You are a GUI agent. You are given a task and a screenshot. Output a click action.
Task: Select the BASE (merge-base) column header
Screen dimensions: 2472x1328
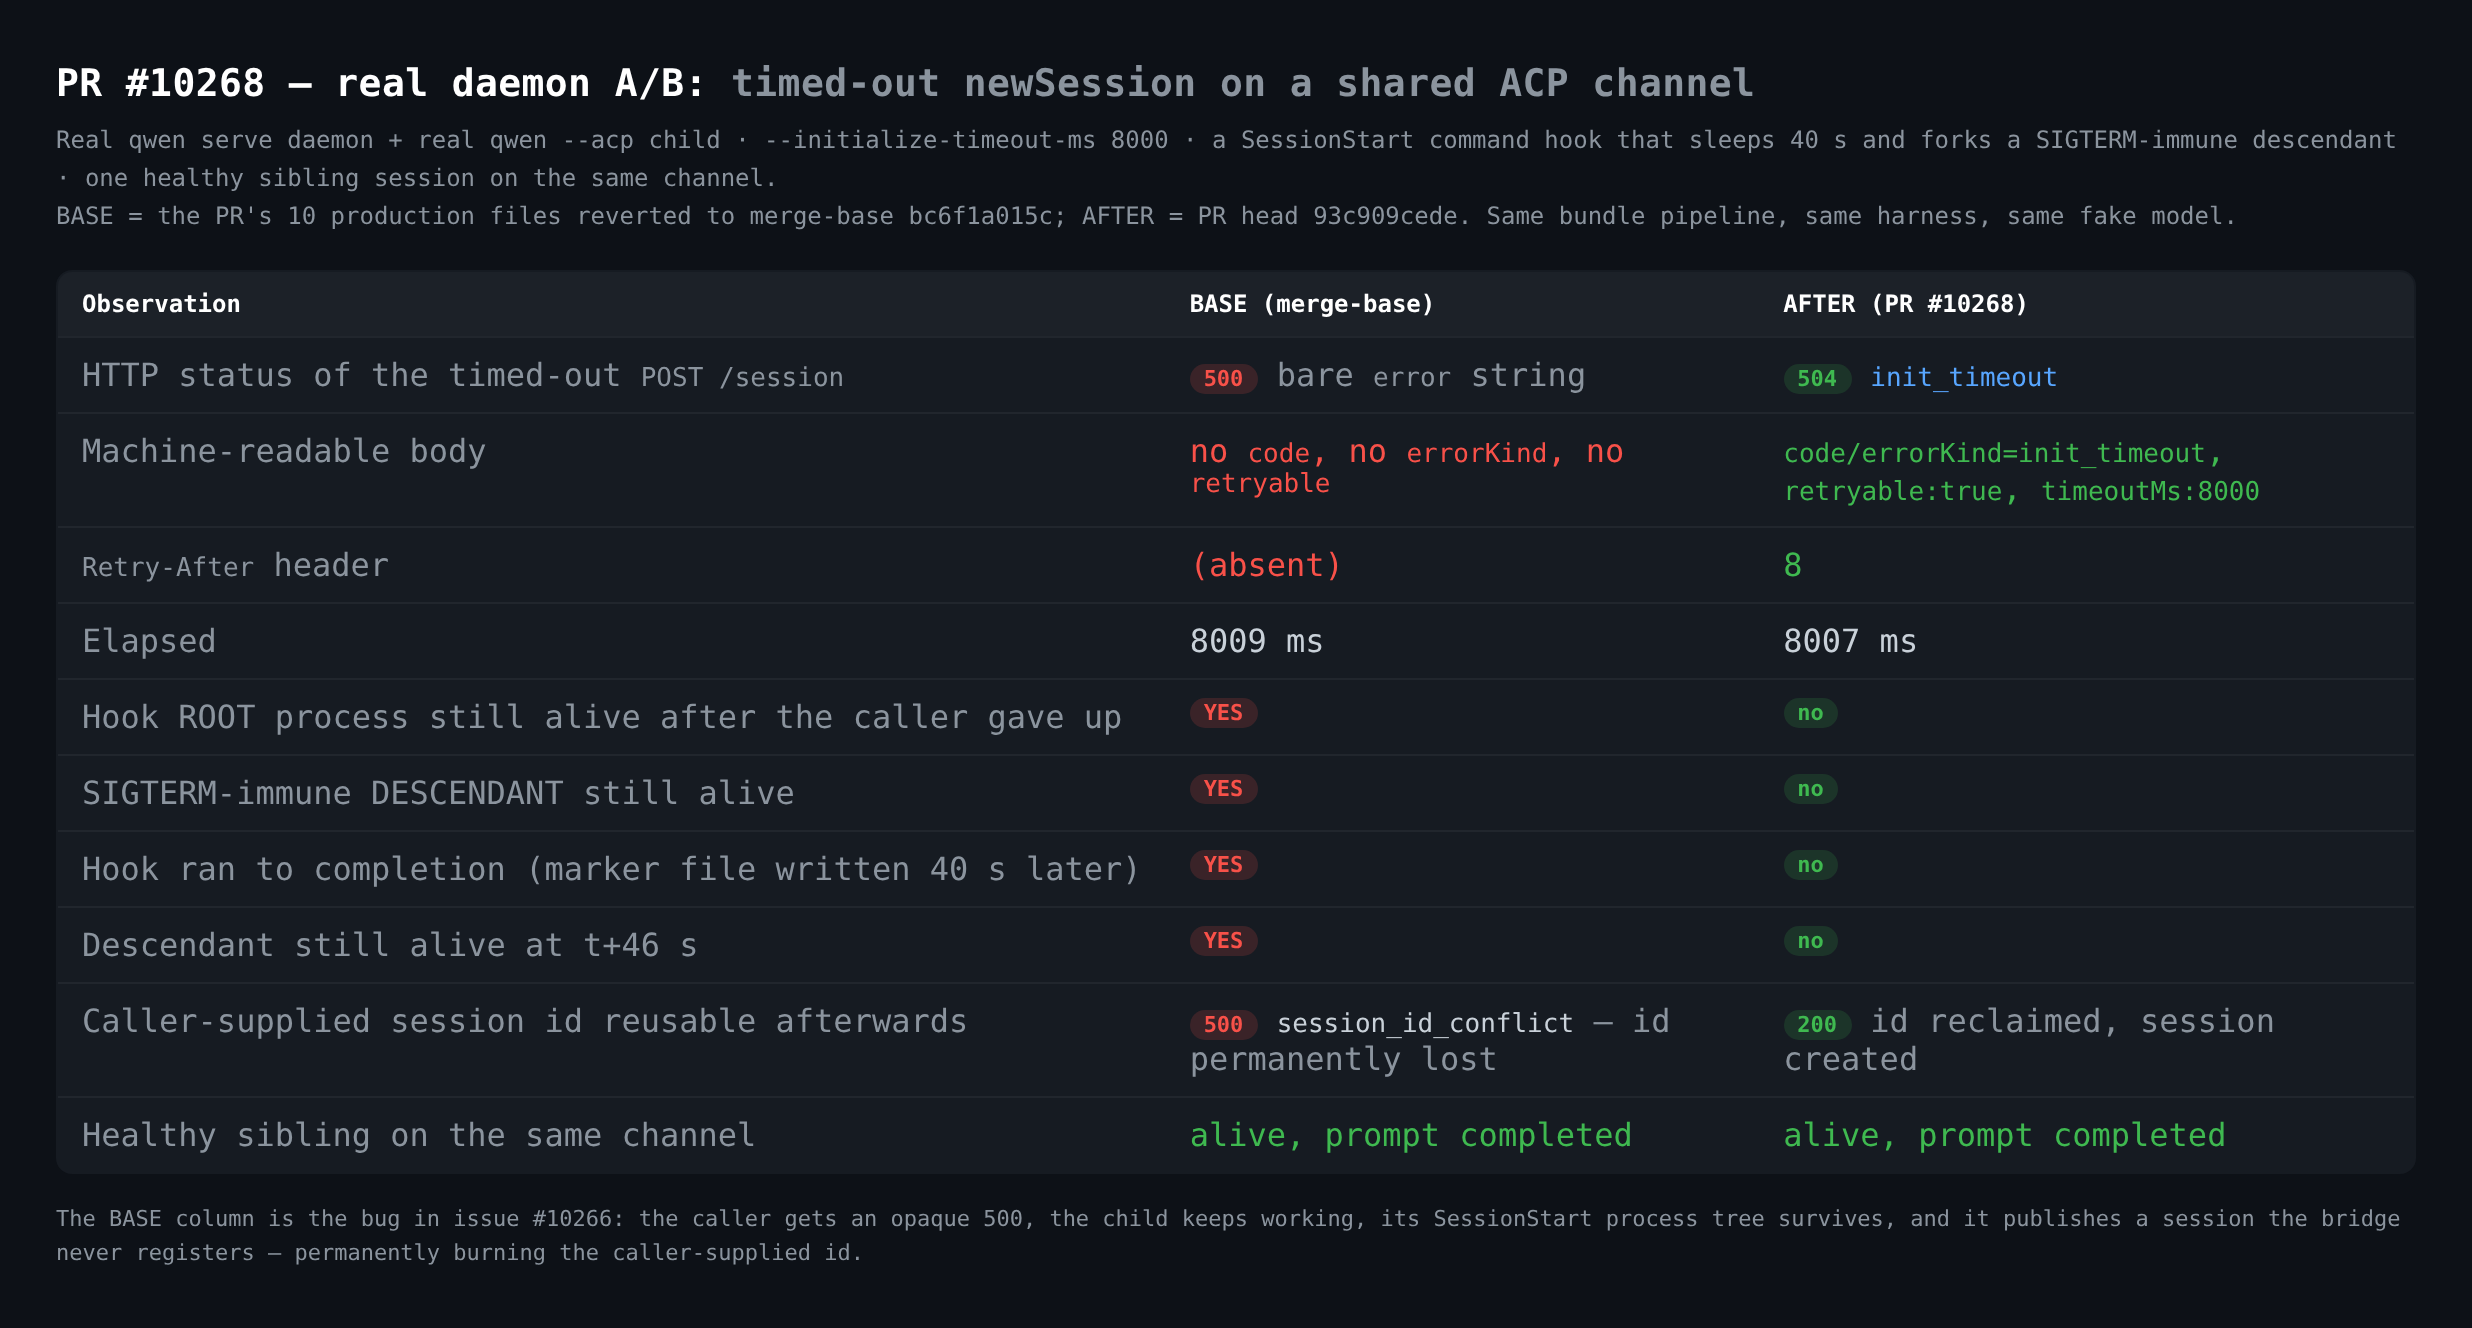click(1311, 304)
